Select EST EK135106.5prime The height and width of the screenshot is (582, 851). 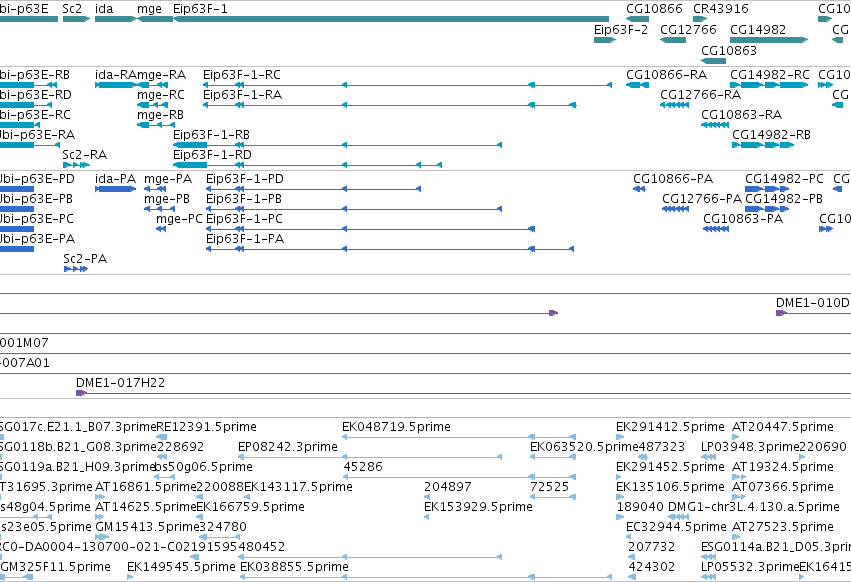click(670, 487)
